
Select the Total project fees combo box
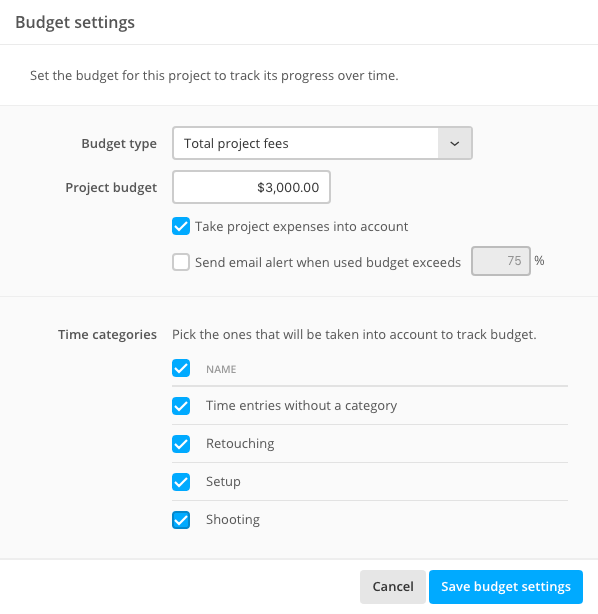pyautogui.click(x=322, y=143)
